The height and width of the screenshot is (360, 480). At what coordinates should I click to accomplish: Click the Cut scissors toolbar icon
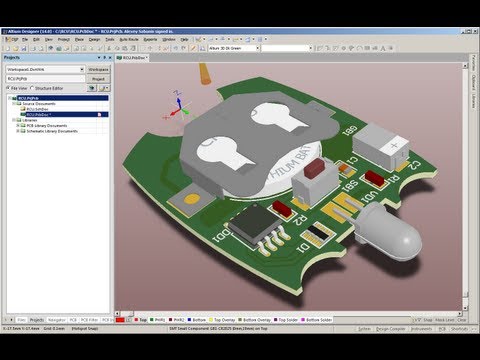coord(109,48)
